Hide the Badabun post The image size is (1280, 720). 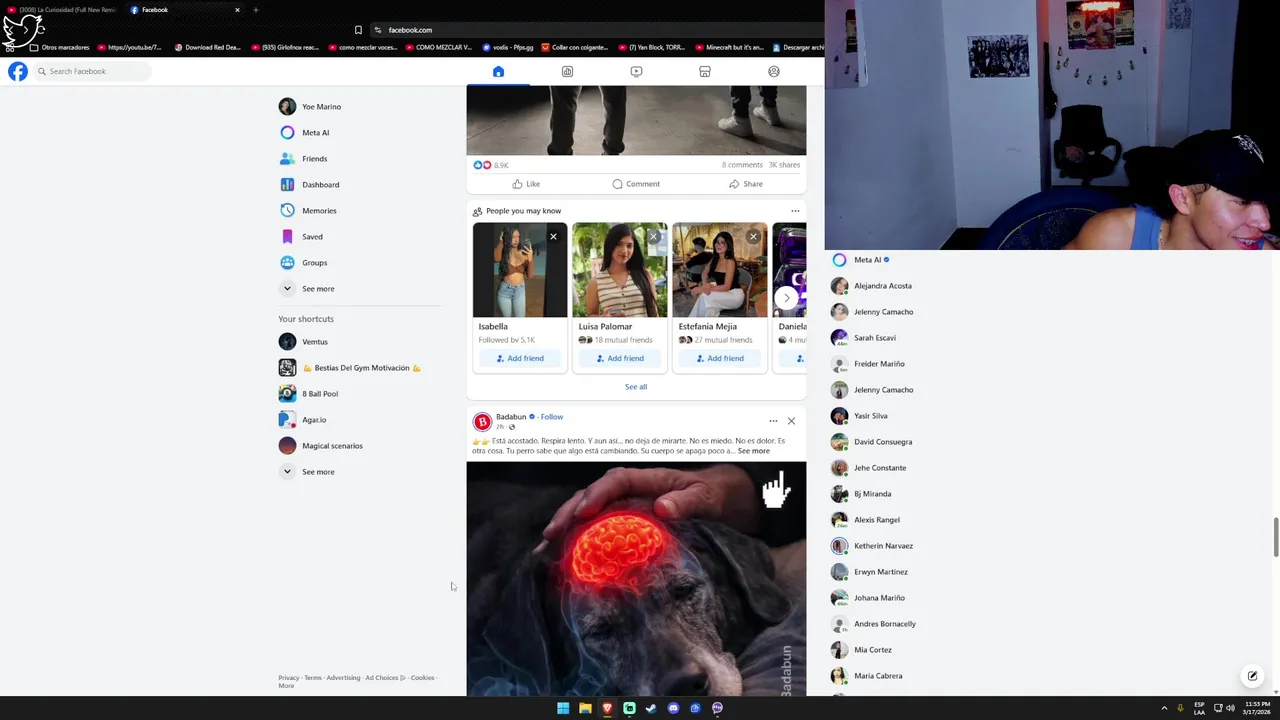coord(791,421)
